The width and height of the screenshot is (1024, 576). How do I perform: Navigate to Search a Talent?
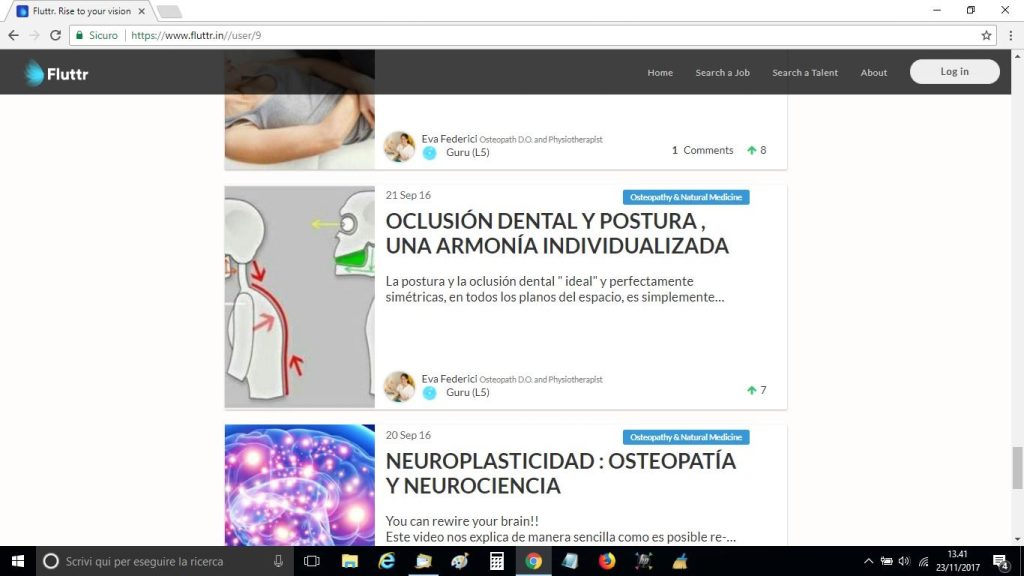(804, 73)
